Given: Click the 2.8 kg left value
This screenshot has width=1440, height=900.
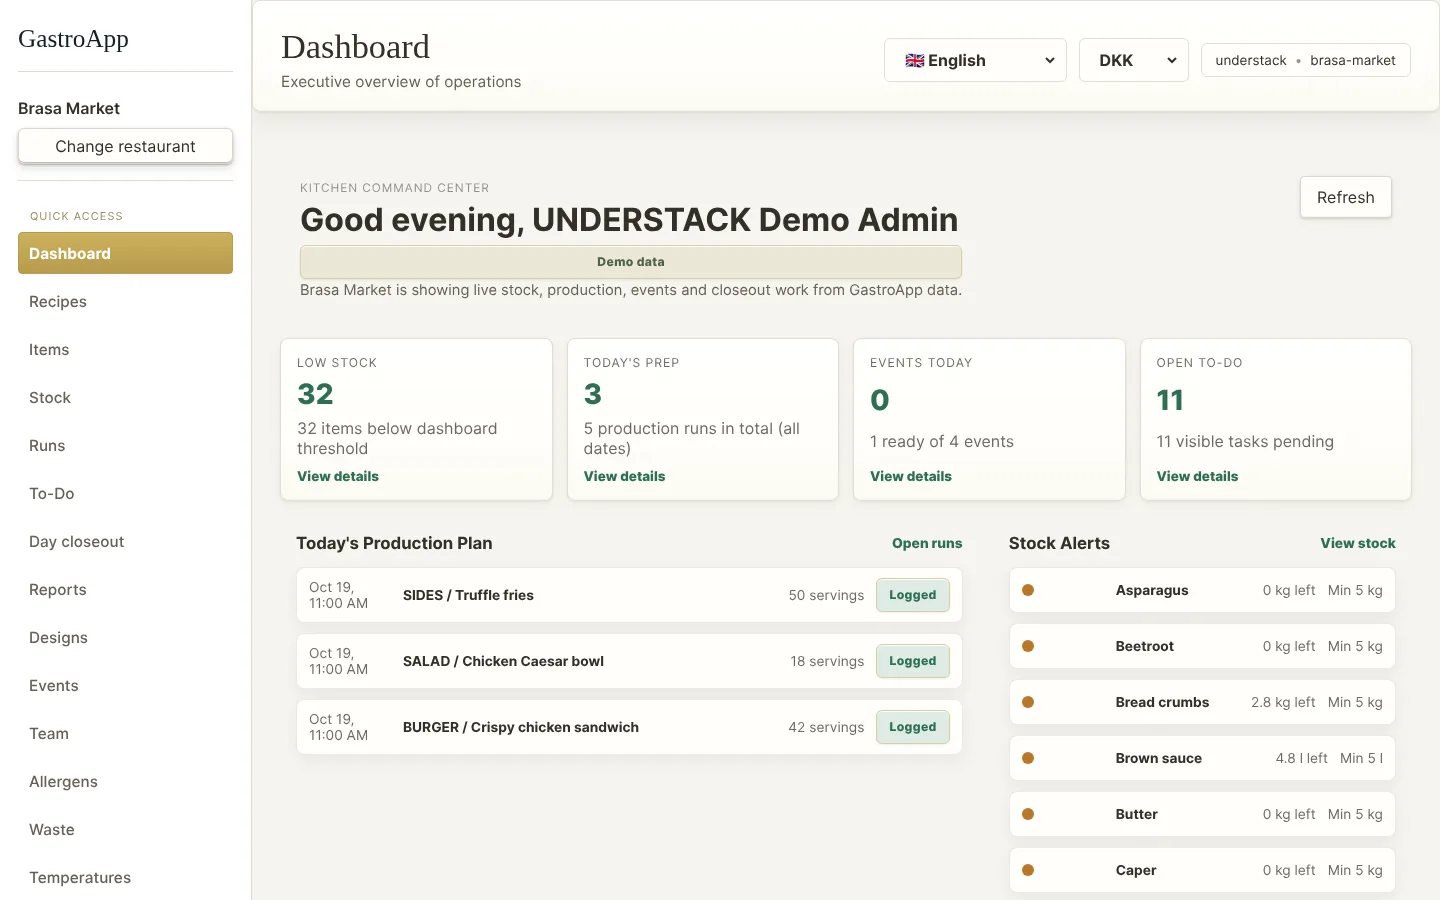Looking at the screenshot, I should click(x=1283, y=702).
